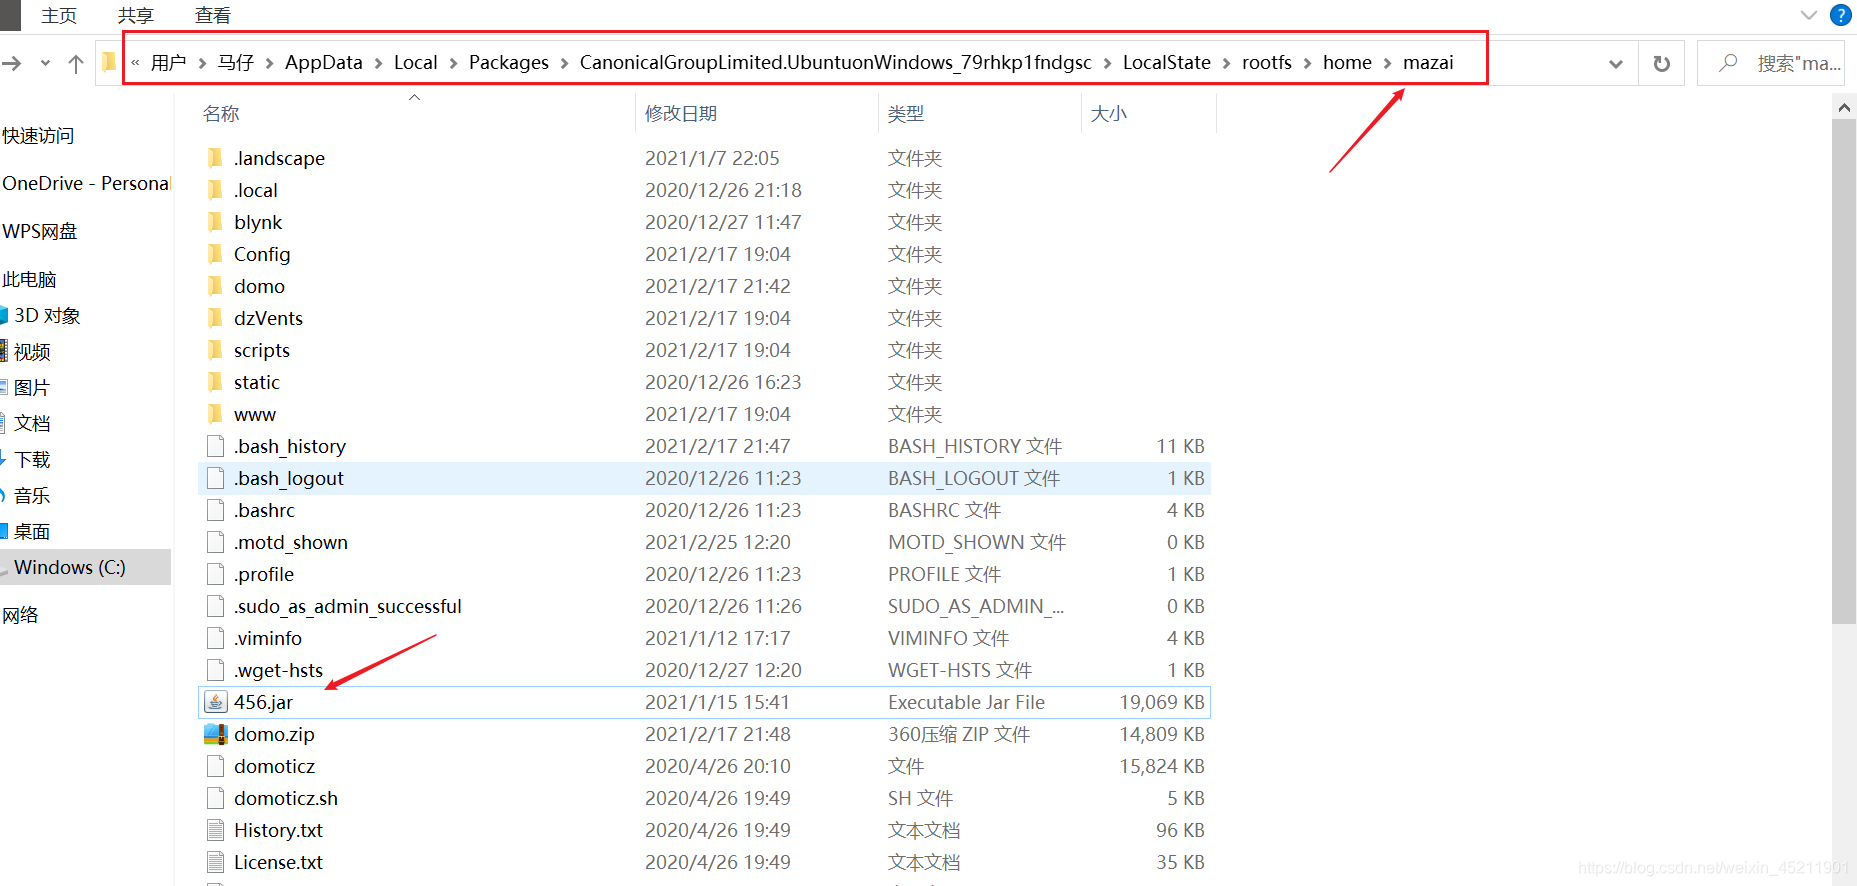Click the file list vertical scrollbar thumb
This screenshot has height=886, width=1857.
pos(1844,370)
